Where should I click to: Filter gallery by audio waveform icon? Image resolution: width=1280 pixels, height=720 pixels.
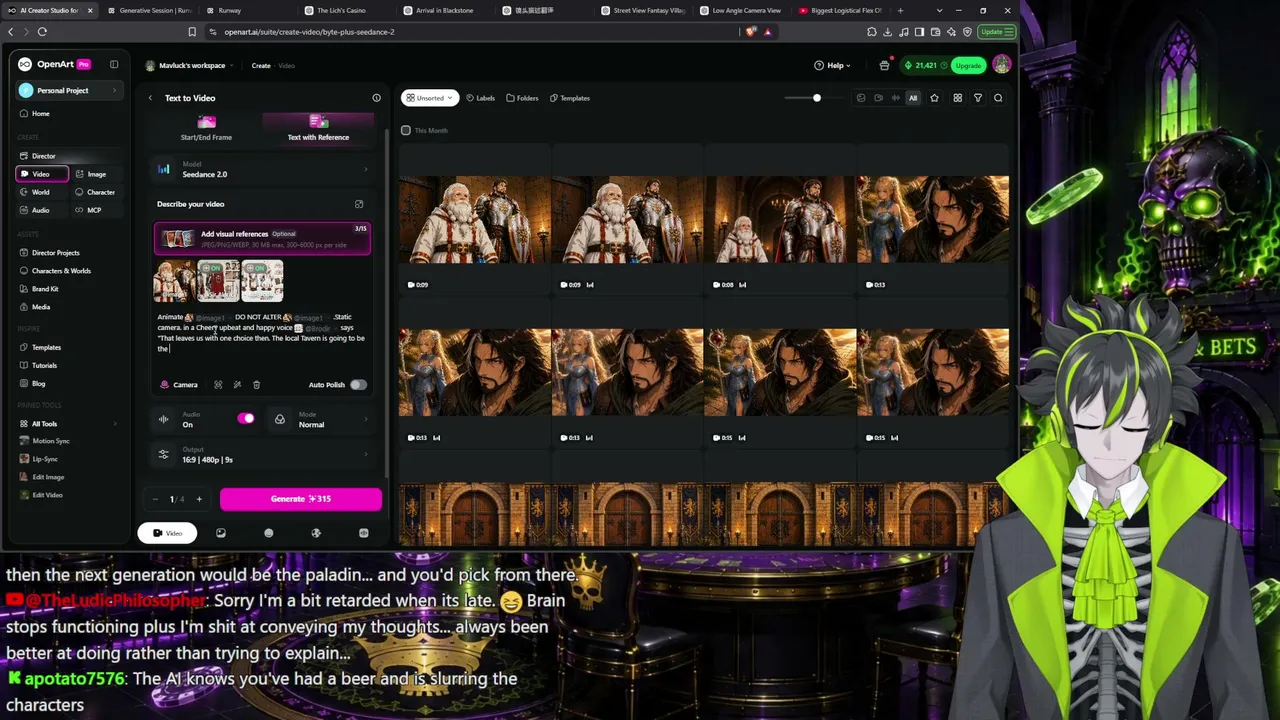point(896,98)
